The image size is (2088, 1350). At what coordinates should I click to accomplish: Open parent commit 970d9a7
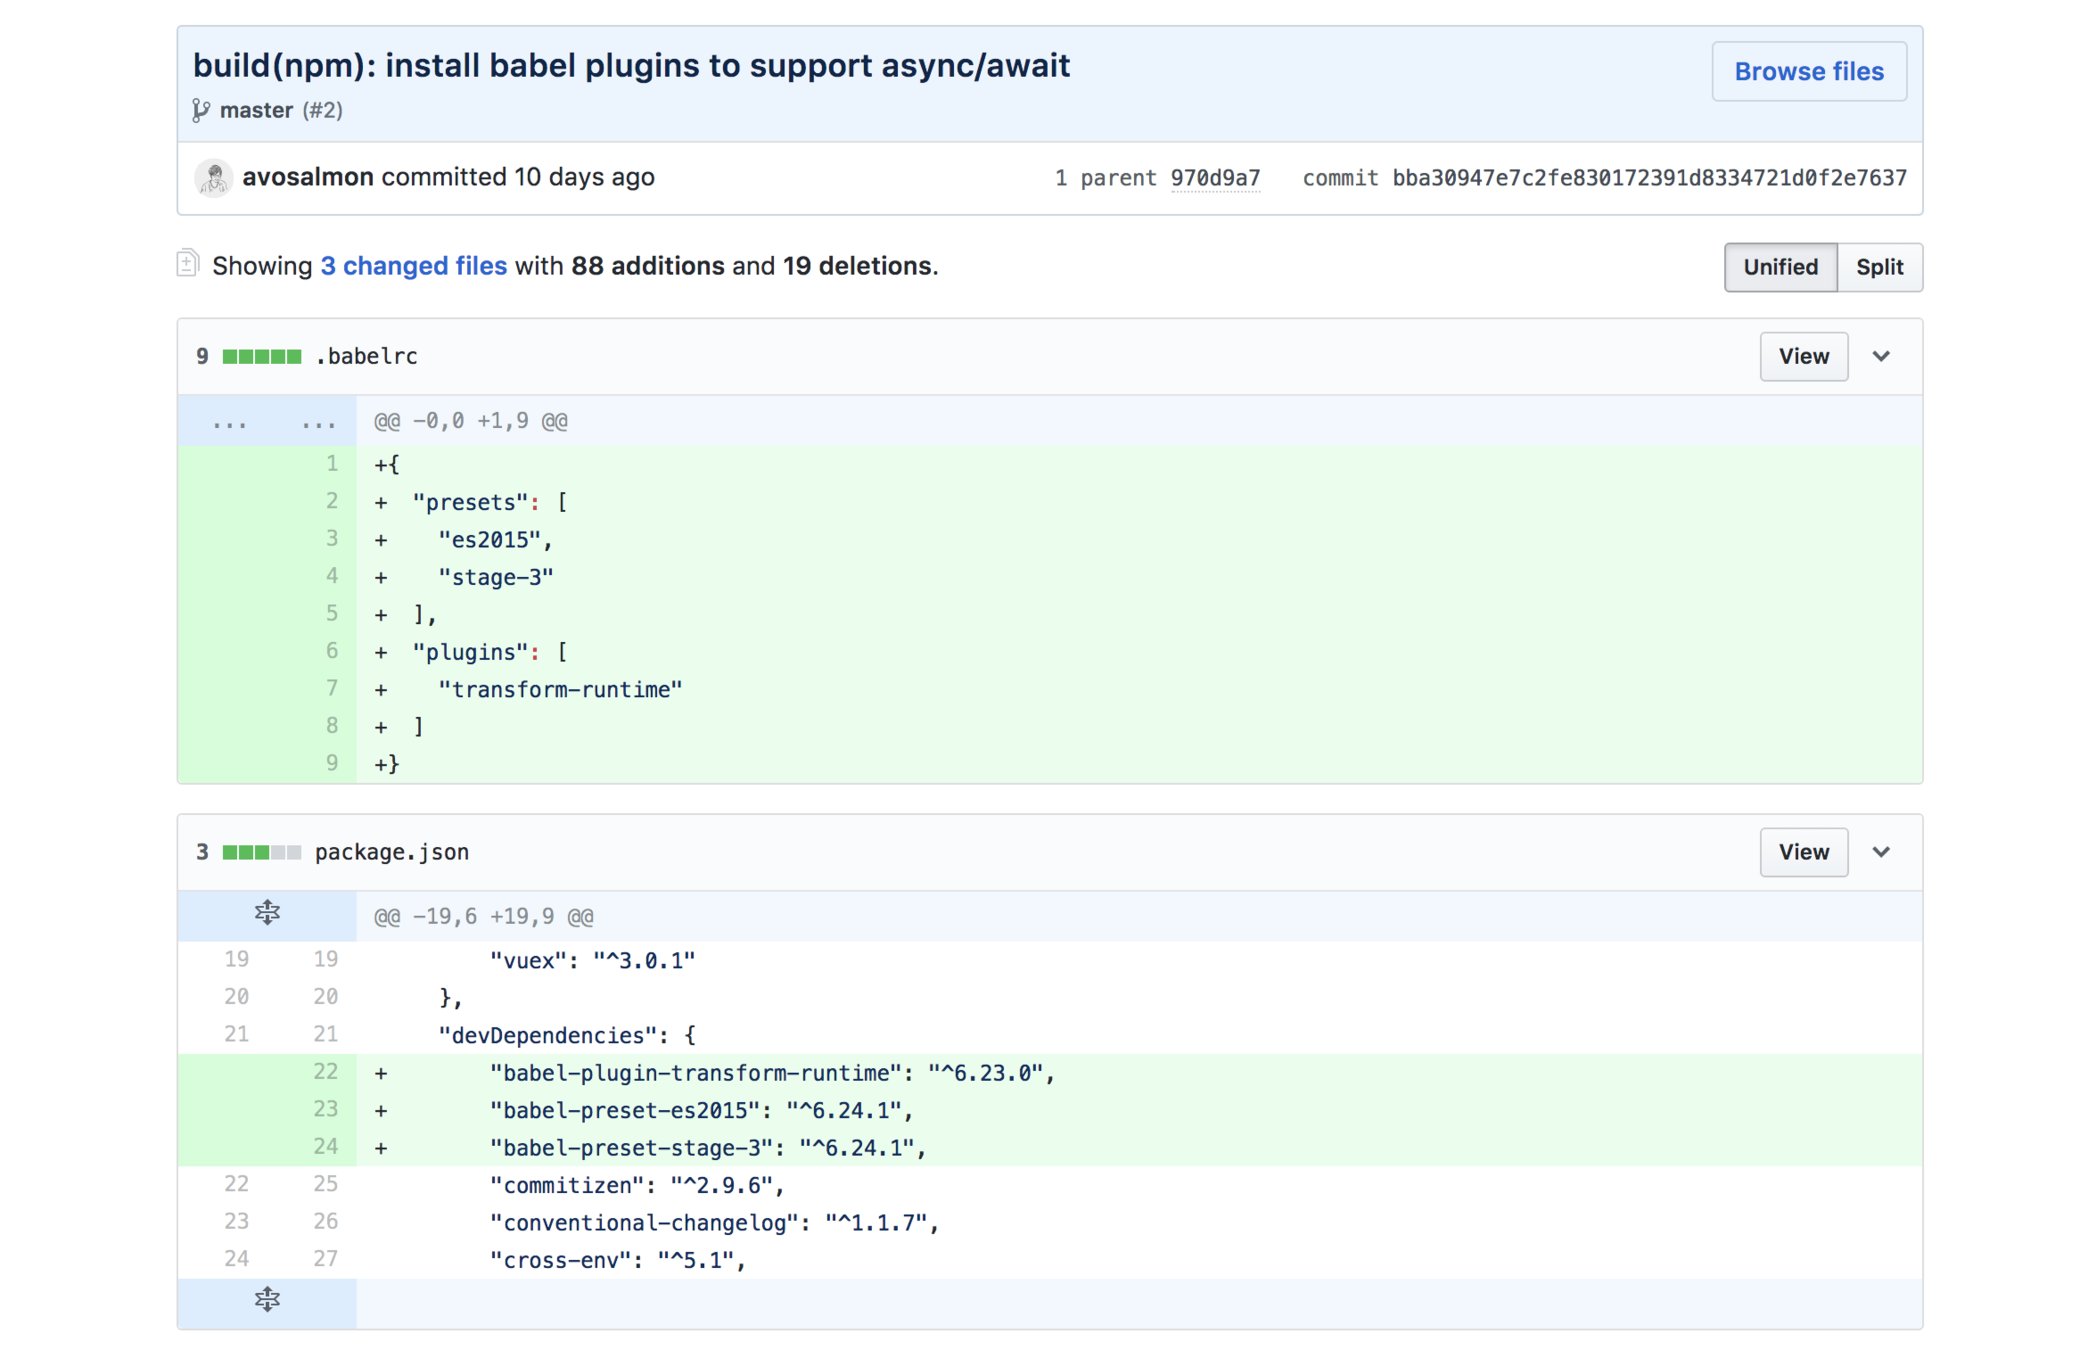(x=1214, y=178)
